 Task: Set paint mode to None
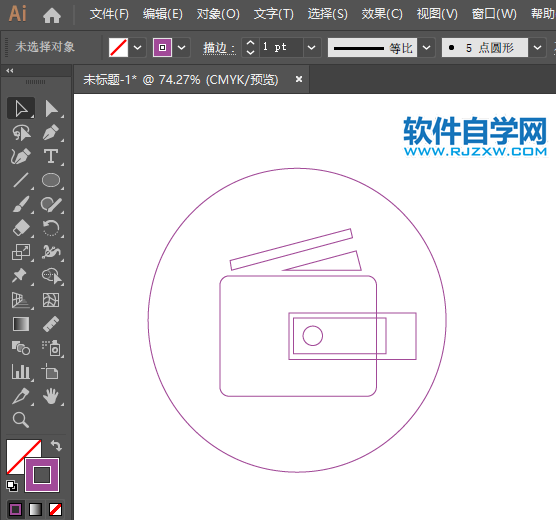(x=55, y=510)
